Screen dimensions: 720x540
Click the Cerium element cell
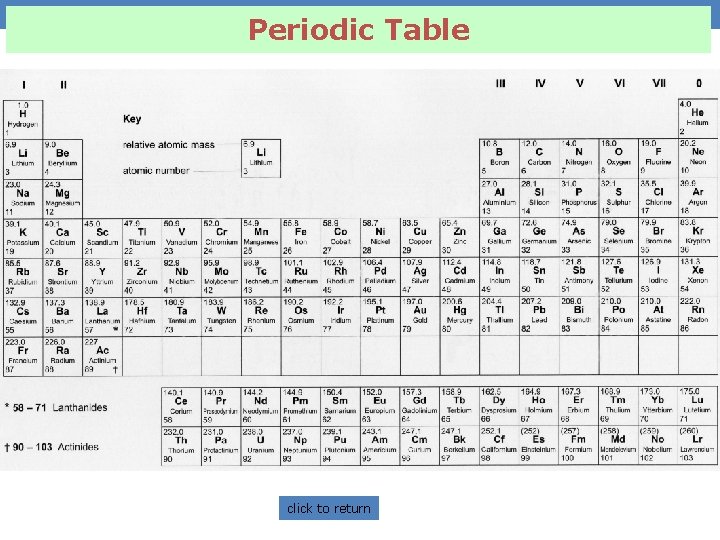181,407
